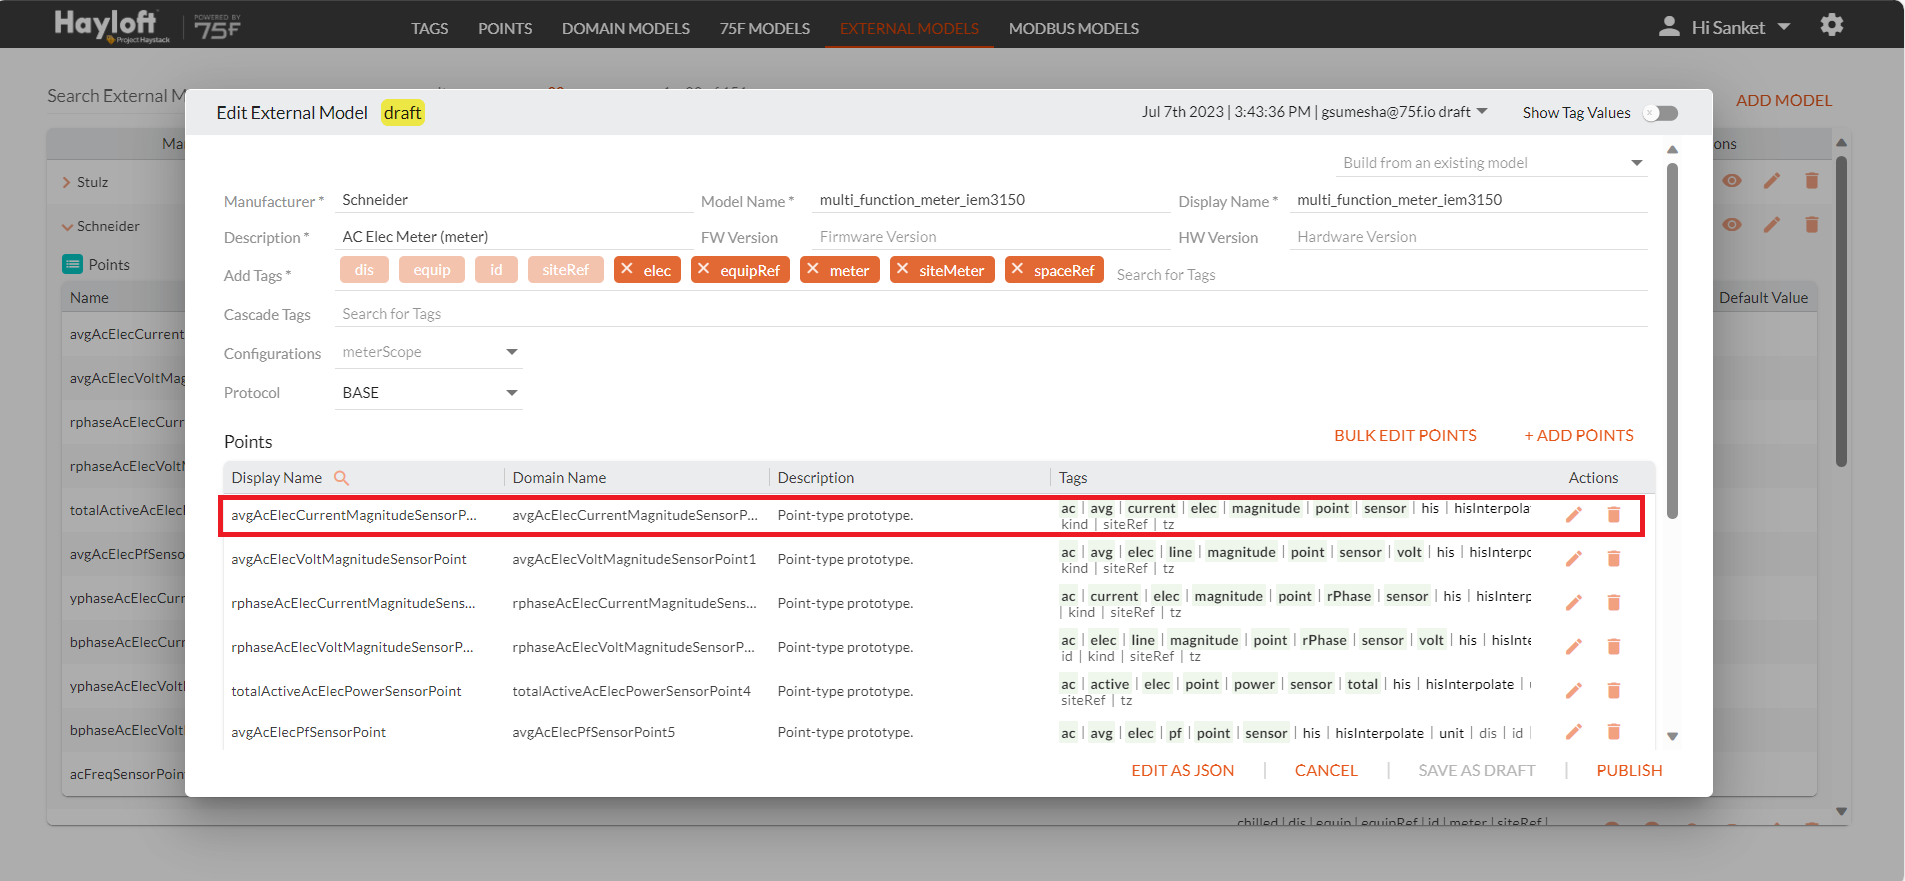Viewport: 1905px width, 881px height.
Task: Edit the Stulz model in background list
Action: [1772, 181]
